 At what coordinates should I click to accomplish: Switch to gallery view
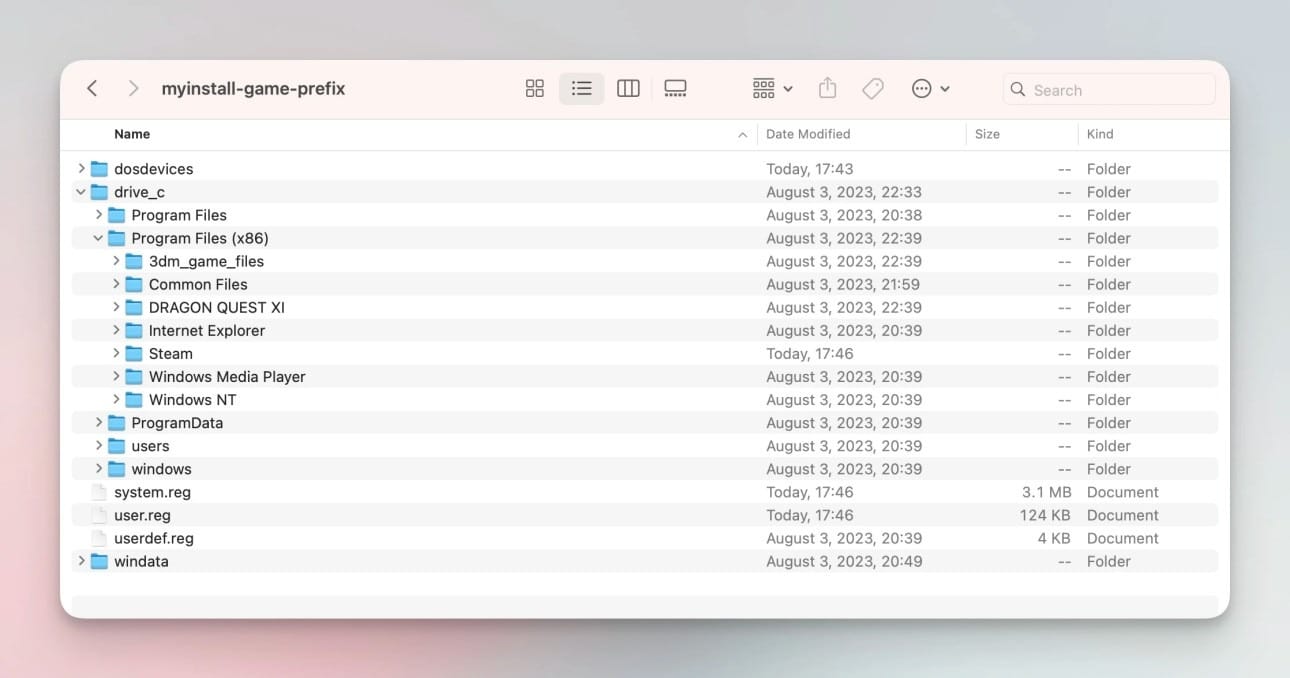pos(675,89)
